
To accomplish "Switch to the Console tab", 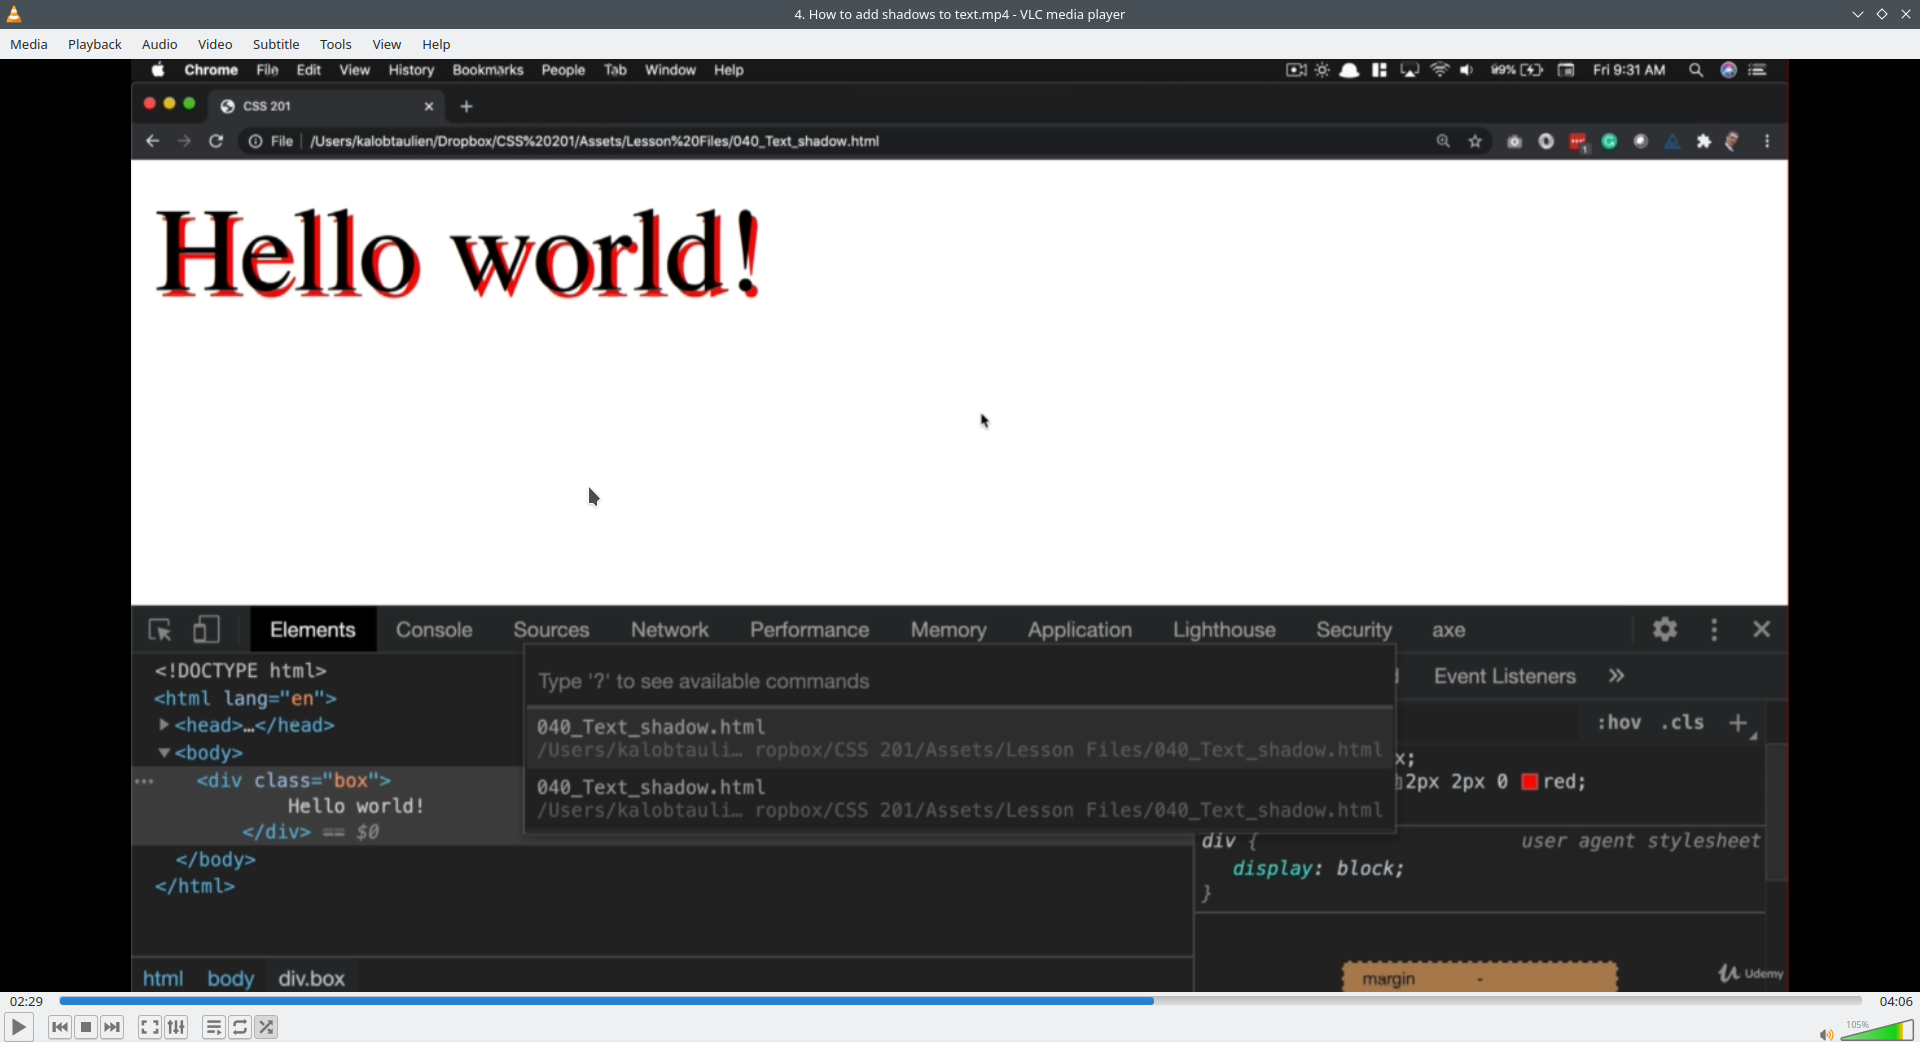I will click(434, 630).
